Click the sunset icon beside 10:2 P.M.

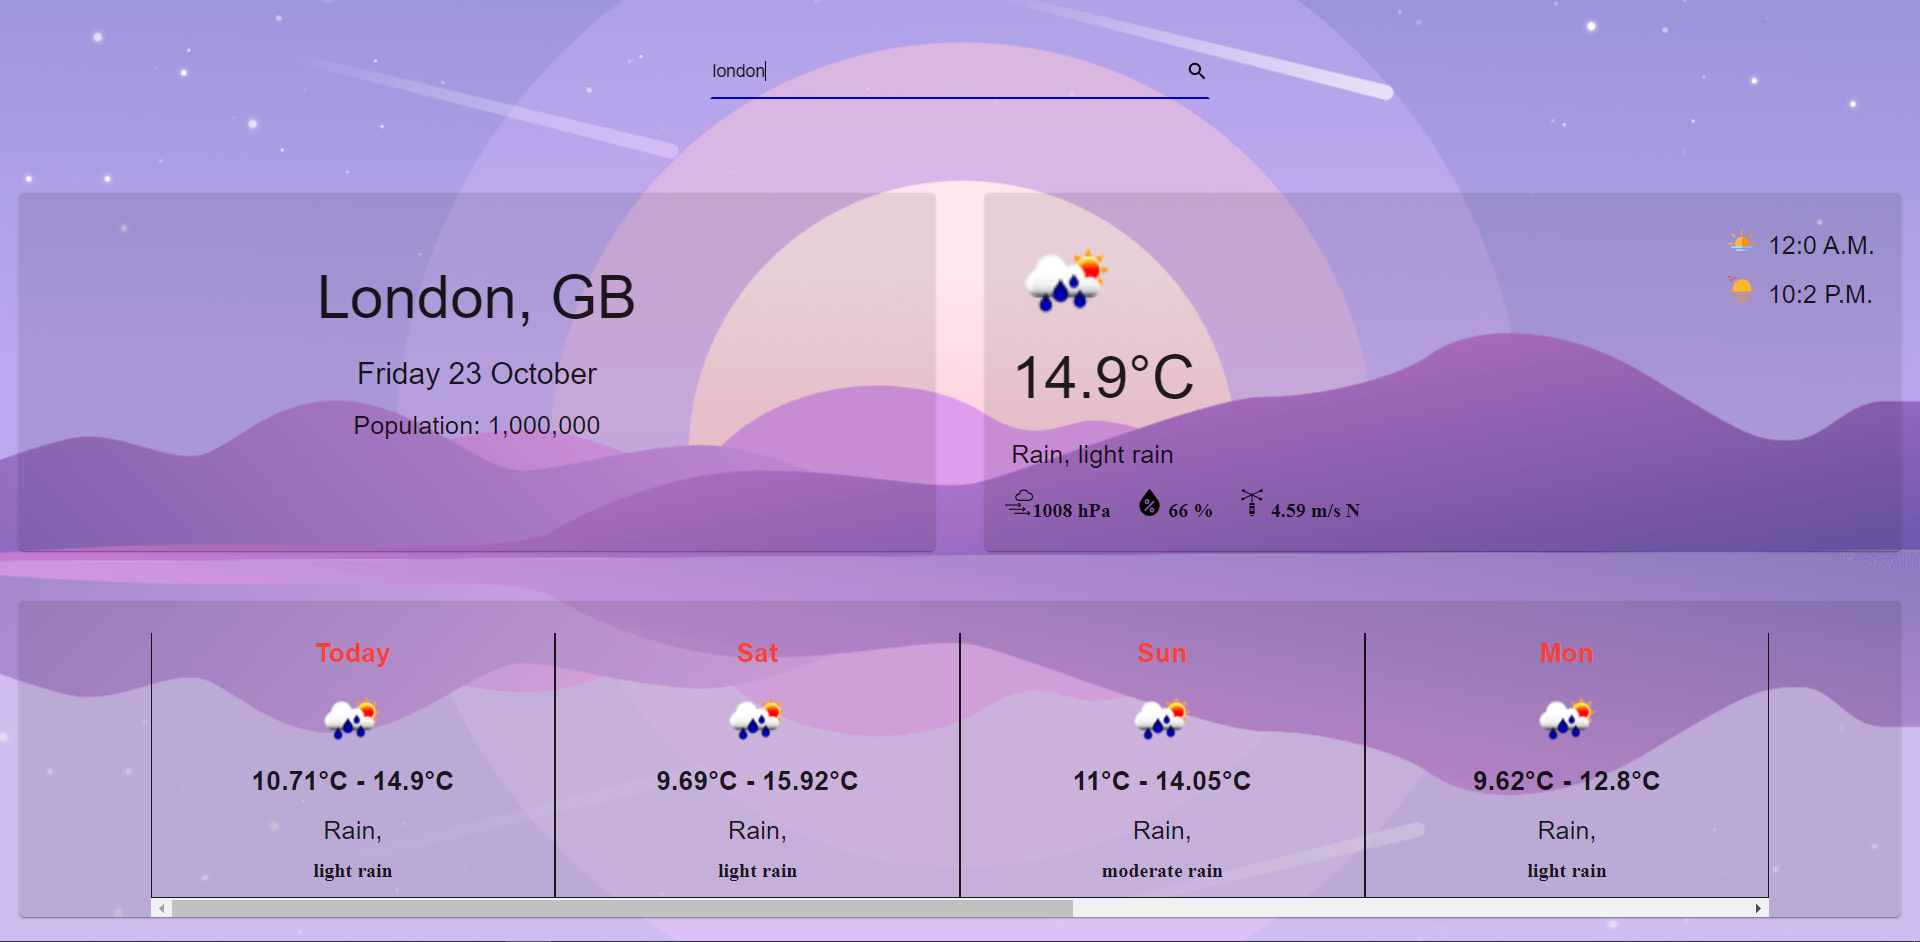(1741, 291)
